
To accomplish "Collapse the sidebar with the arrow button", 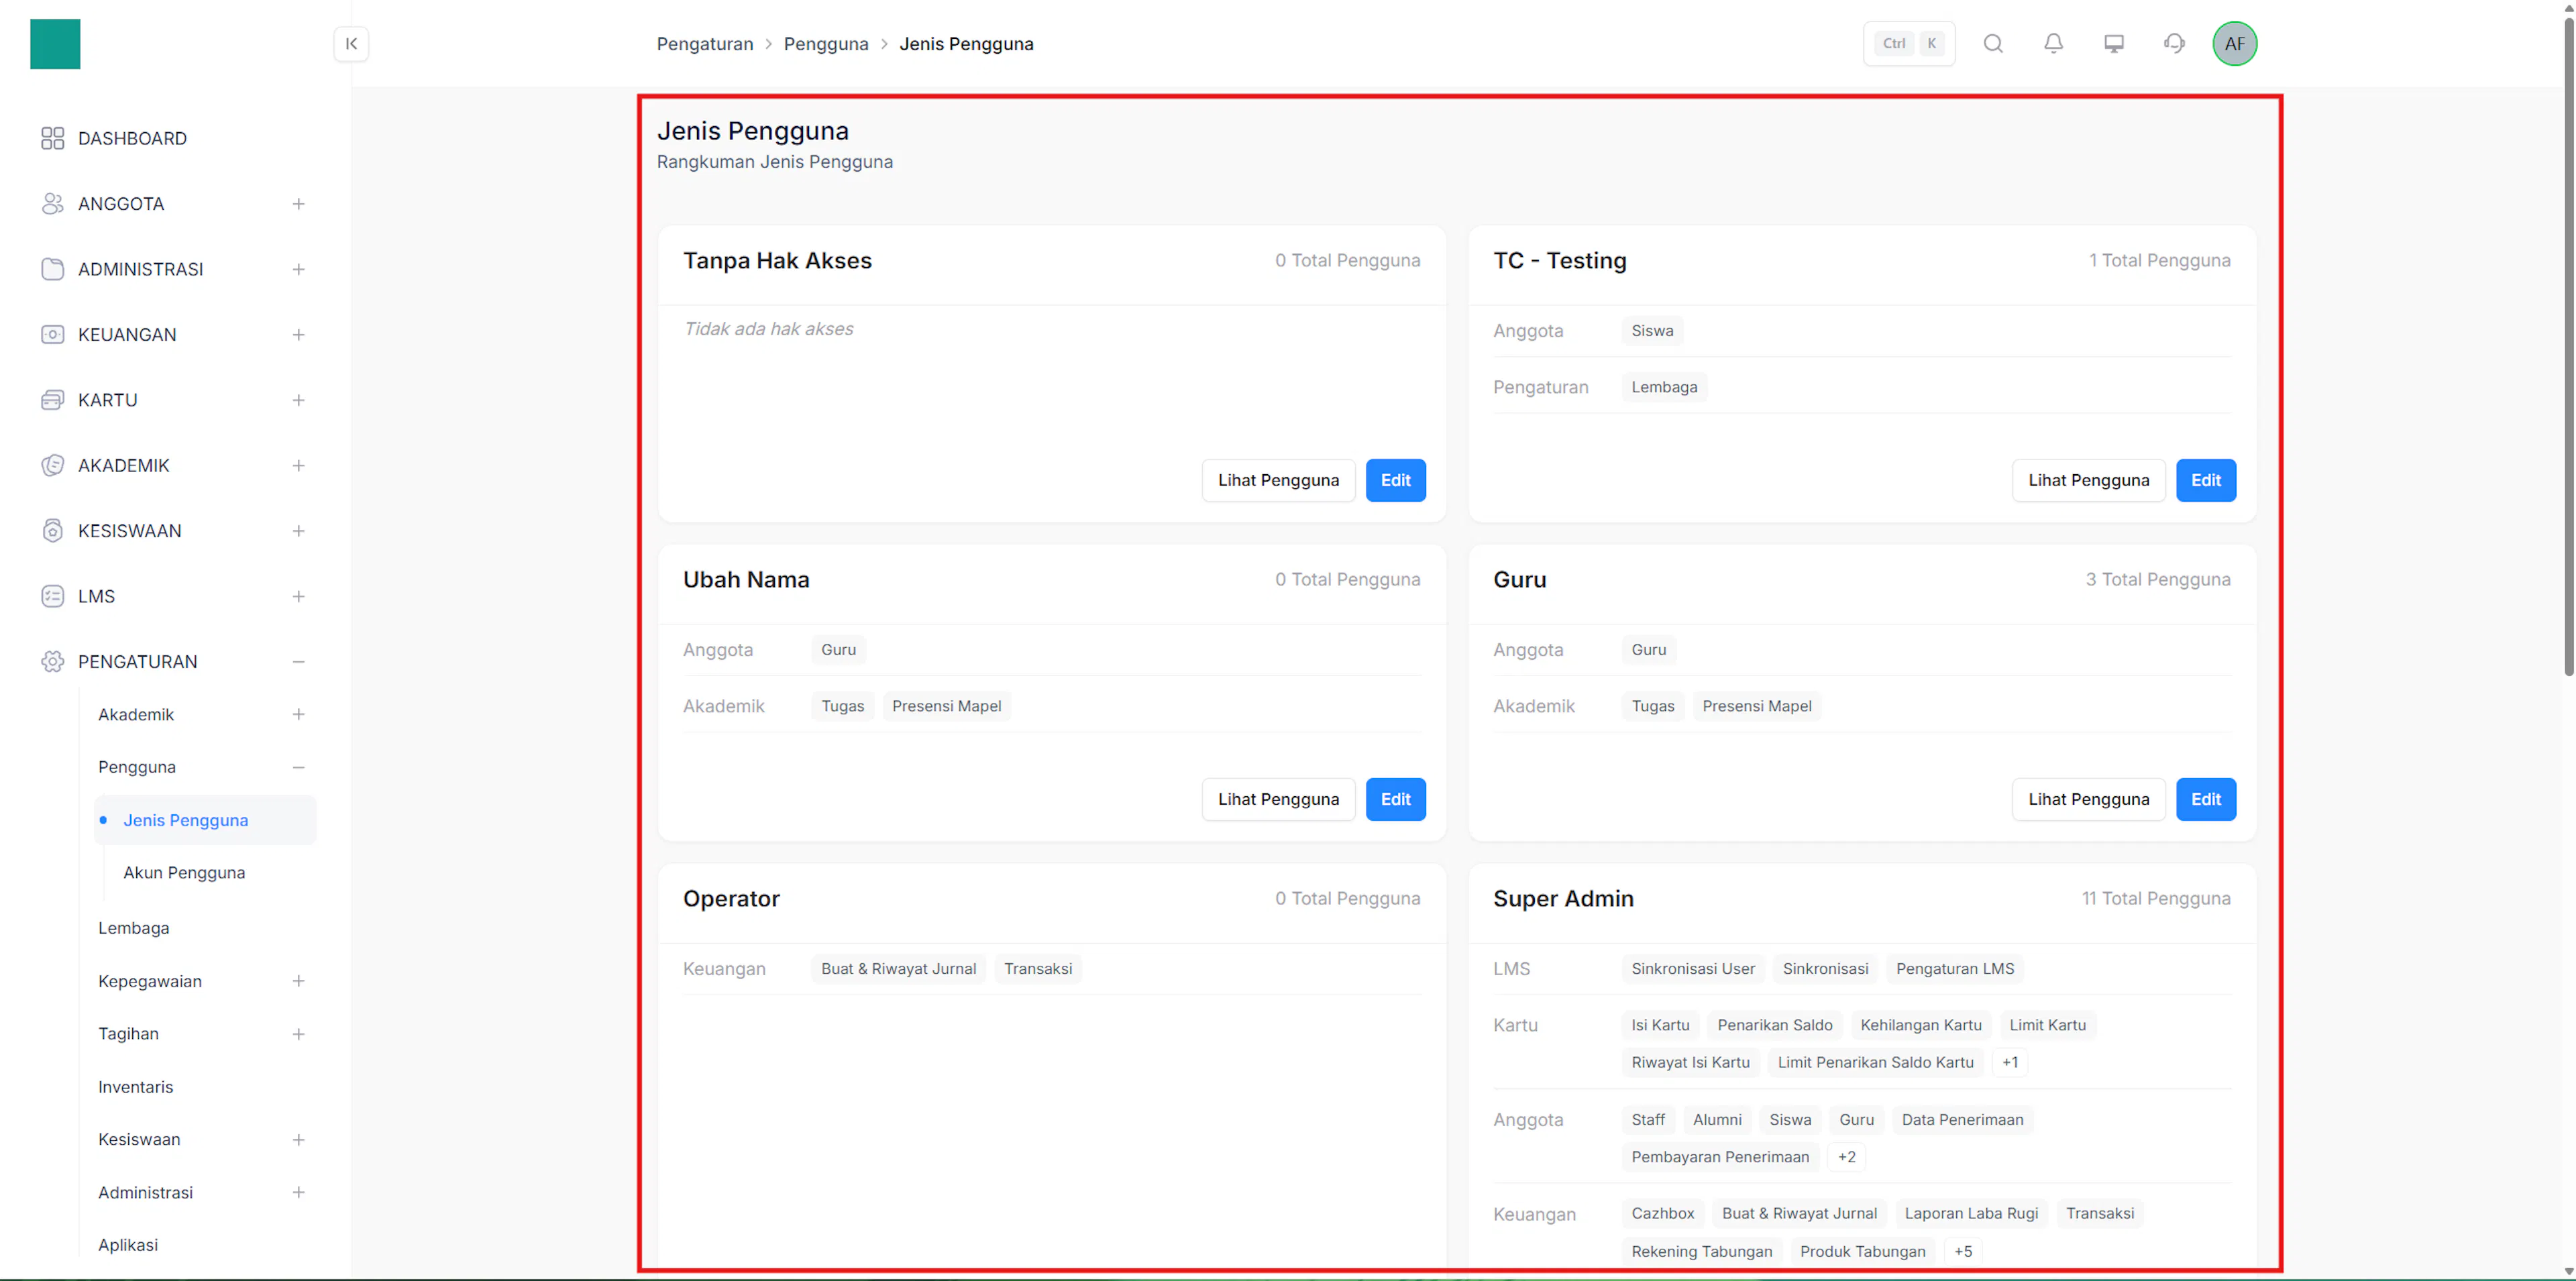I will 351,44.
